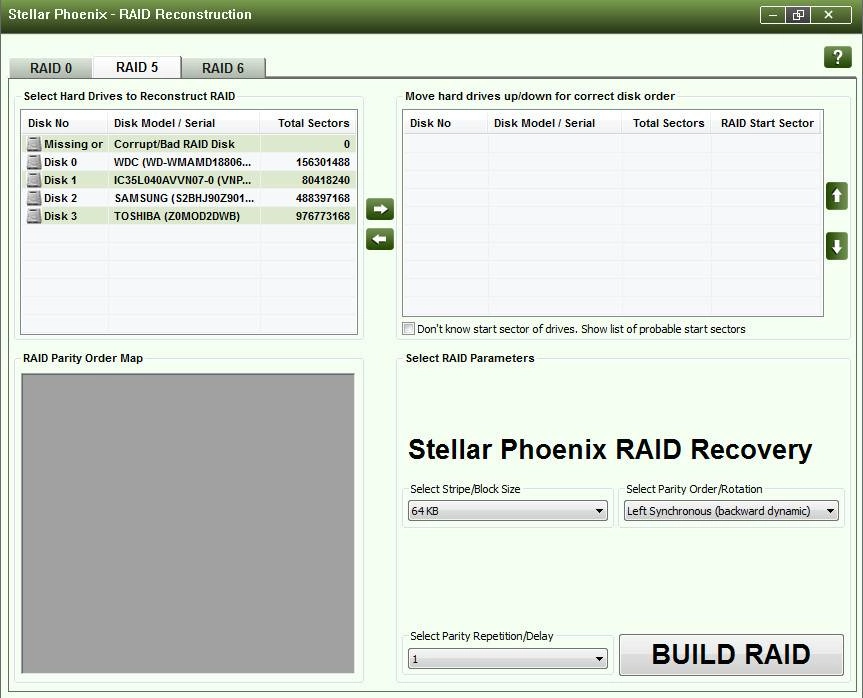
Task: Select the WDC (WD-WMAMD18806... drive entry
Action: (182, 162)
